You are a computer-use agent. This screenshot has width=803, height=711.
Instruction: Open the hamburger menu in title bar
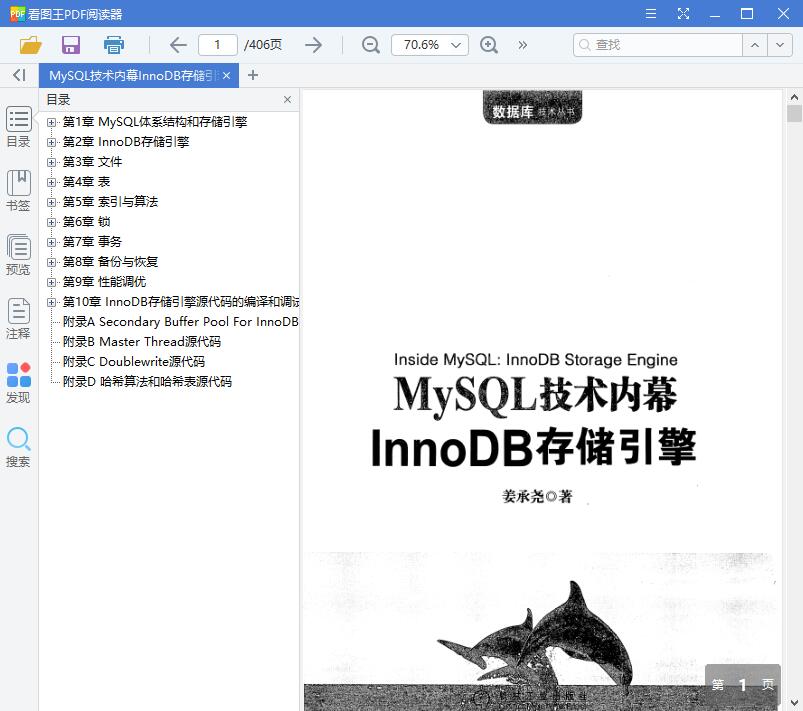[x=651, y=13]
